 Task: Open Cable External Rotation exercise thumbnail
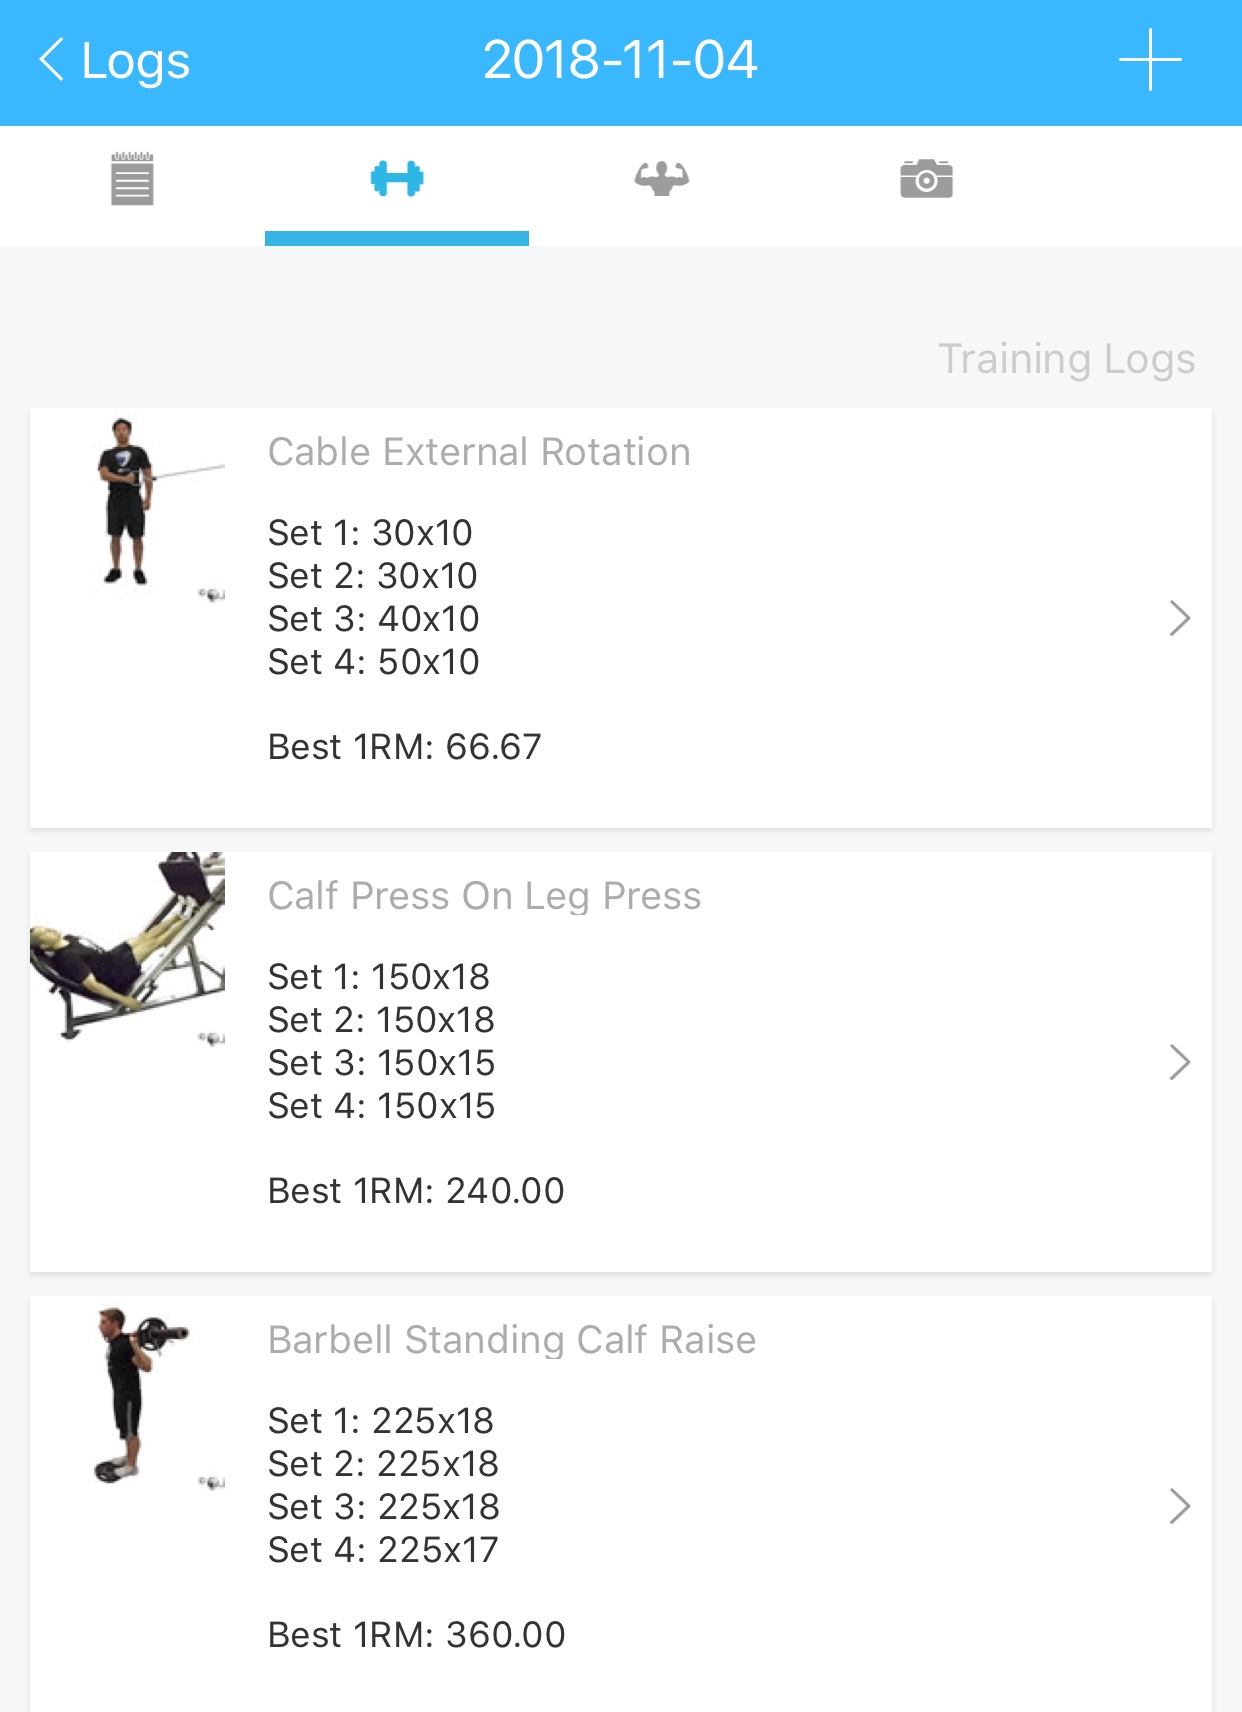[x=128, y=502]
